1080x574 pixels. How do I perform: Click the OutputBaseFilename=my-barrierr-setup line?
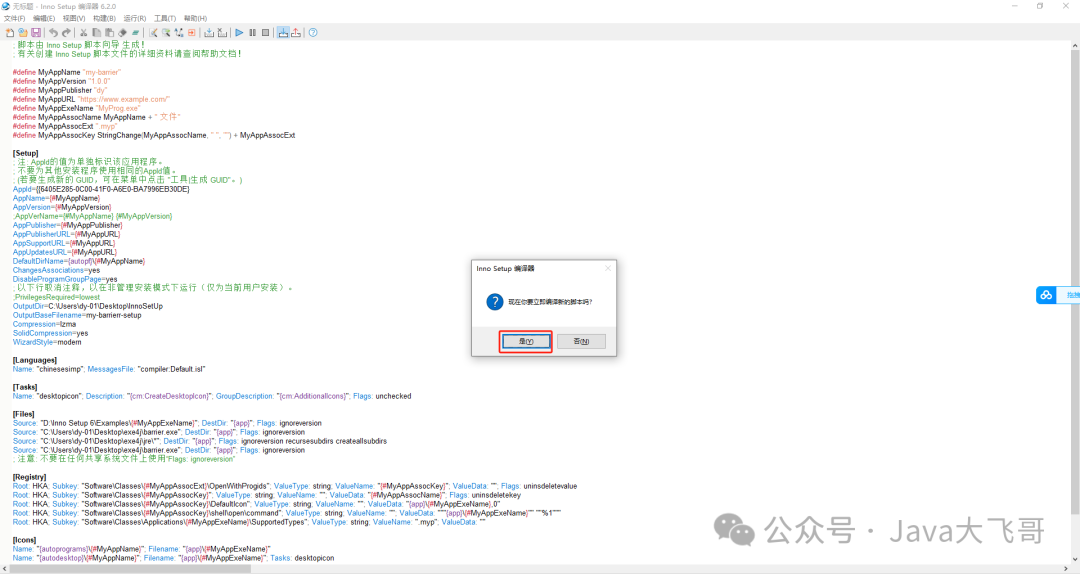(x=76, y=315)
